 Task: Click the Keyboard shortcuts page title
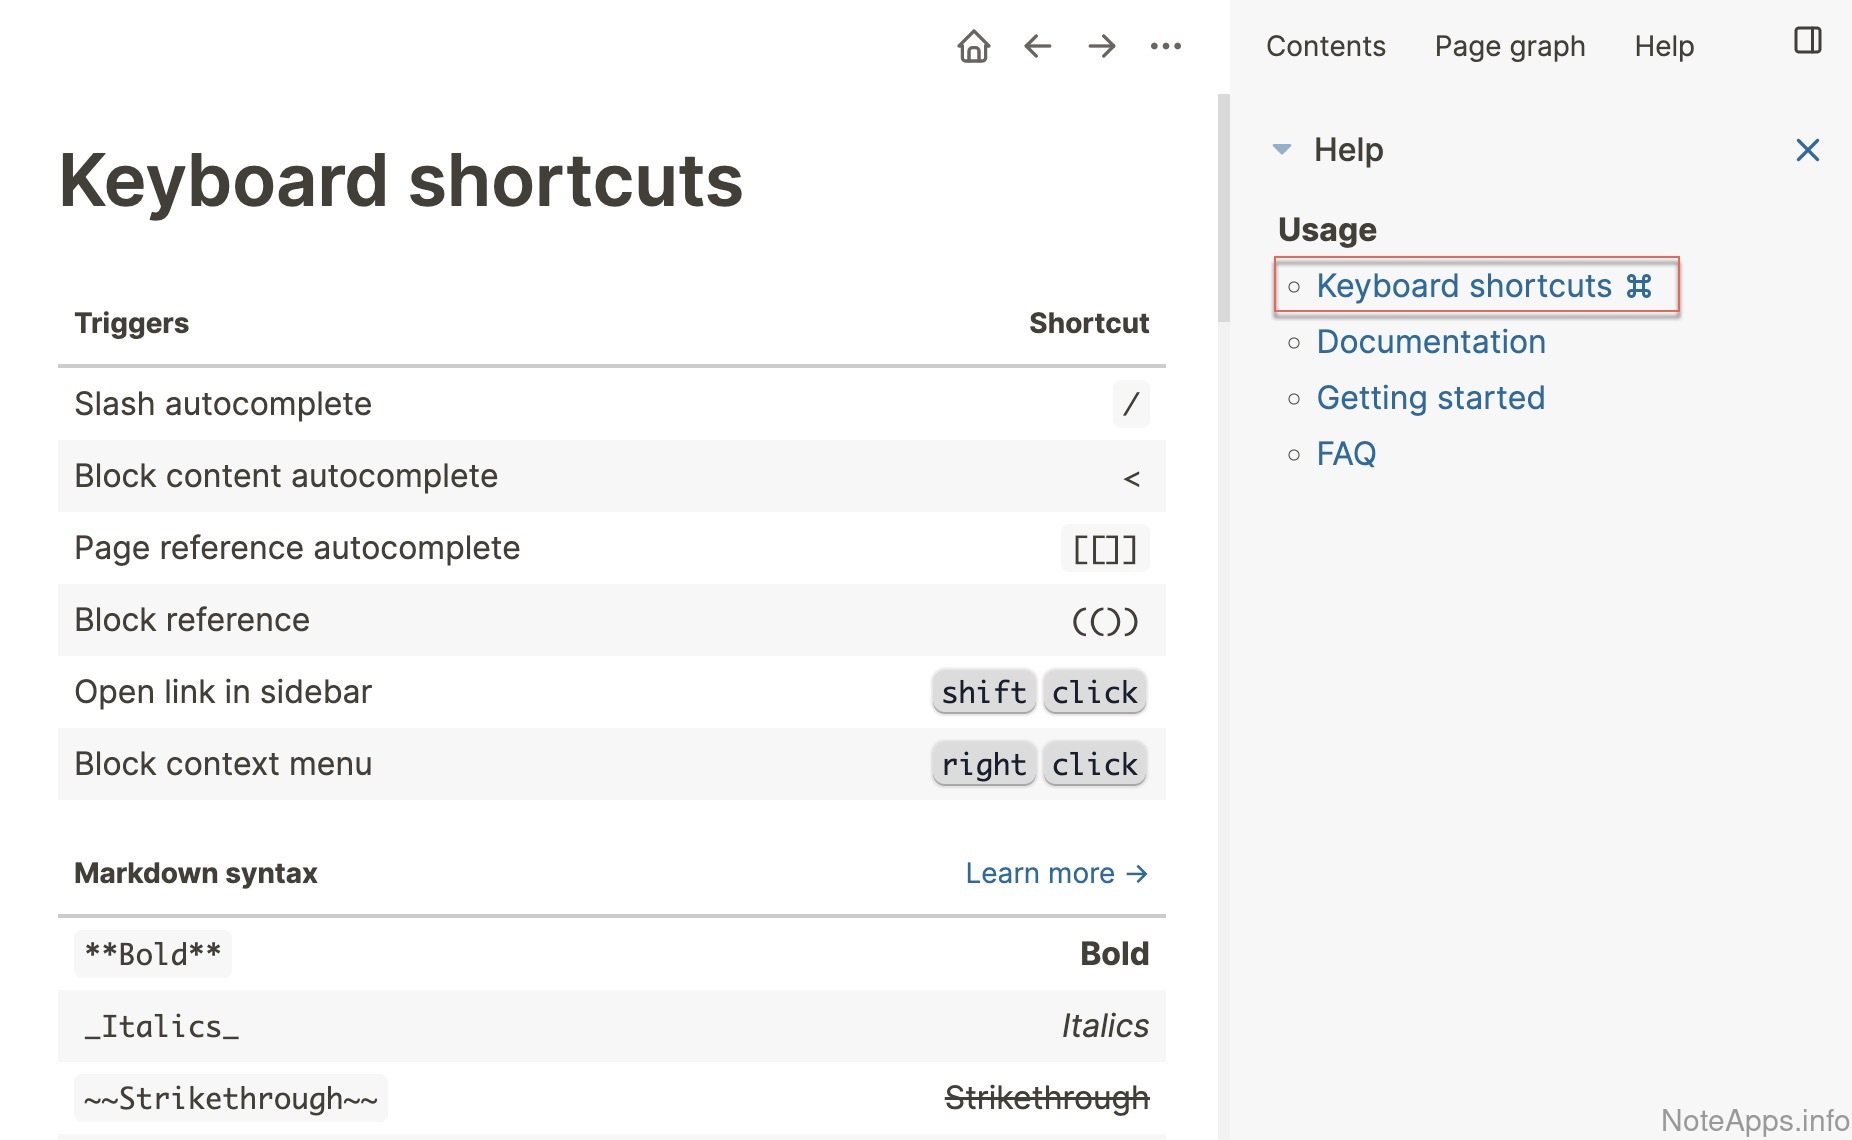pyautogui.click(x=401, y=181)
